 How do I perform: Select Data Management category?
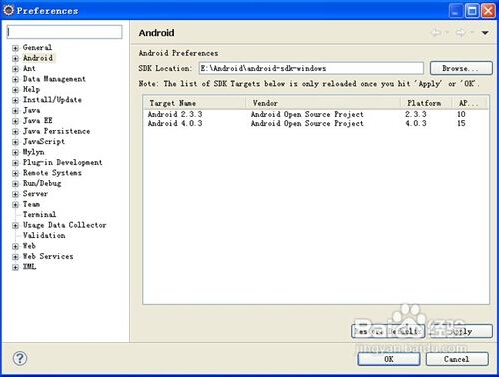pyautogui.click(x=54, y=79)
